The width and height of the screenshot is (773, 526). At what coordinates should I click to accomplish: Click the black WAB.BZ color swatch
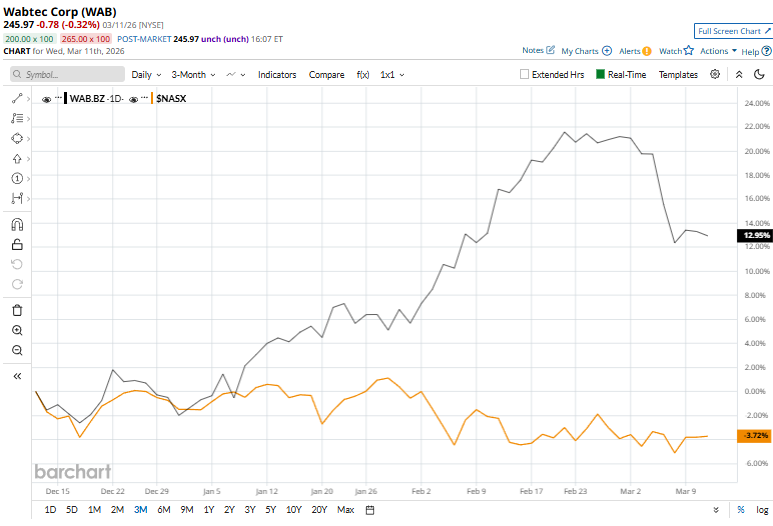tap(66, 99)
